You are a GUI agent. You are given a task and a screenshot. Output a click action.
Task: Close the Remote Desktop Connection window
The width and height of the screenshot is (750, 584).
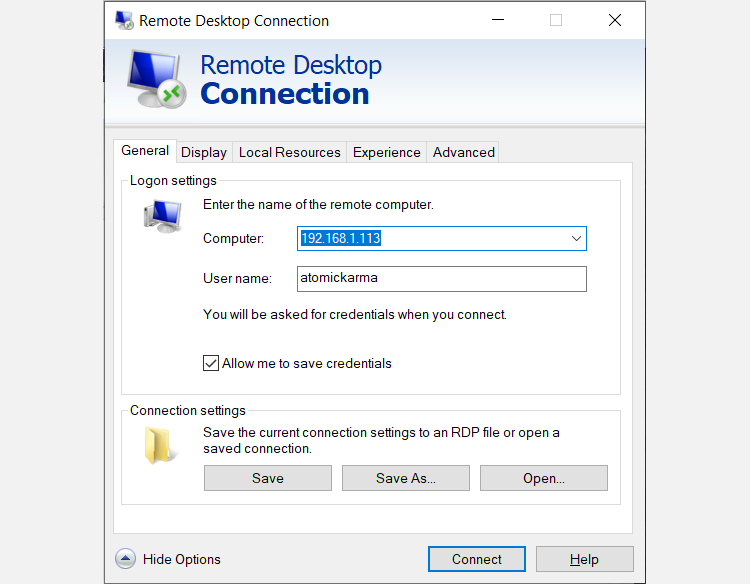tap(615, 20)
